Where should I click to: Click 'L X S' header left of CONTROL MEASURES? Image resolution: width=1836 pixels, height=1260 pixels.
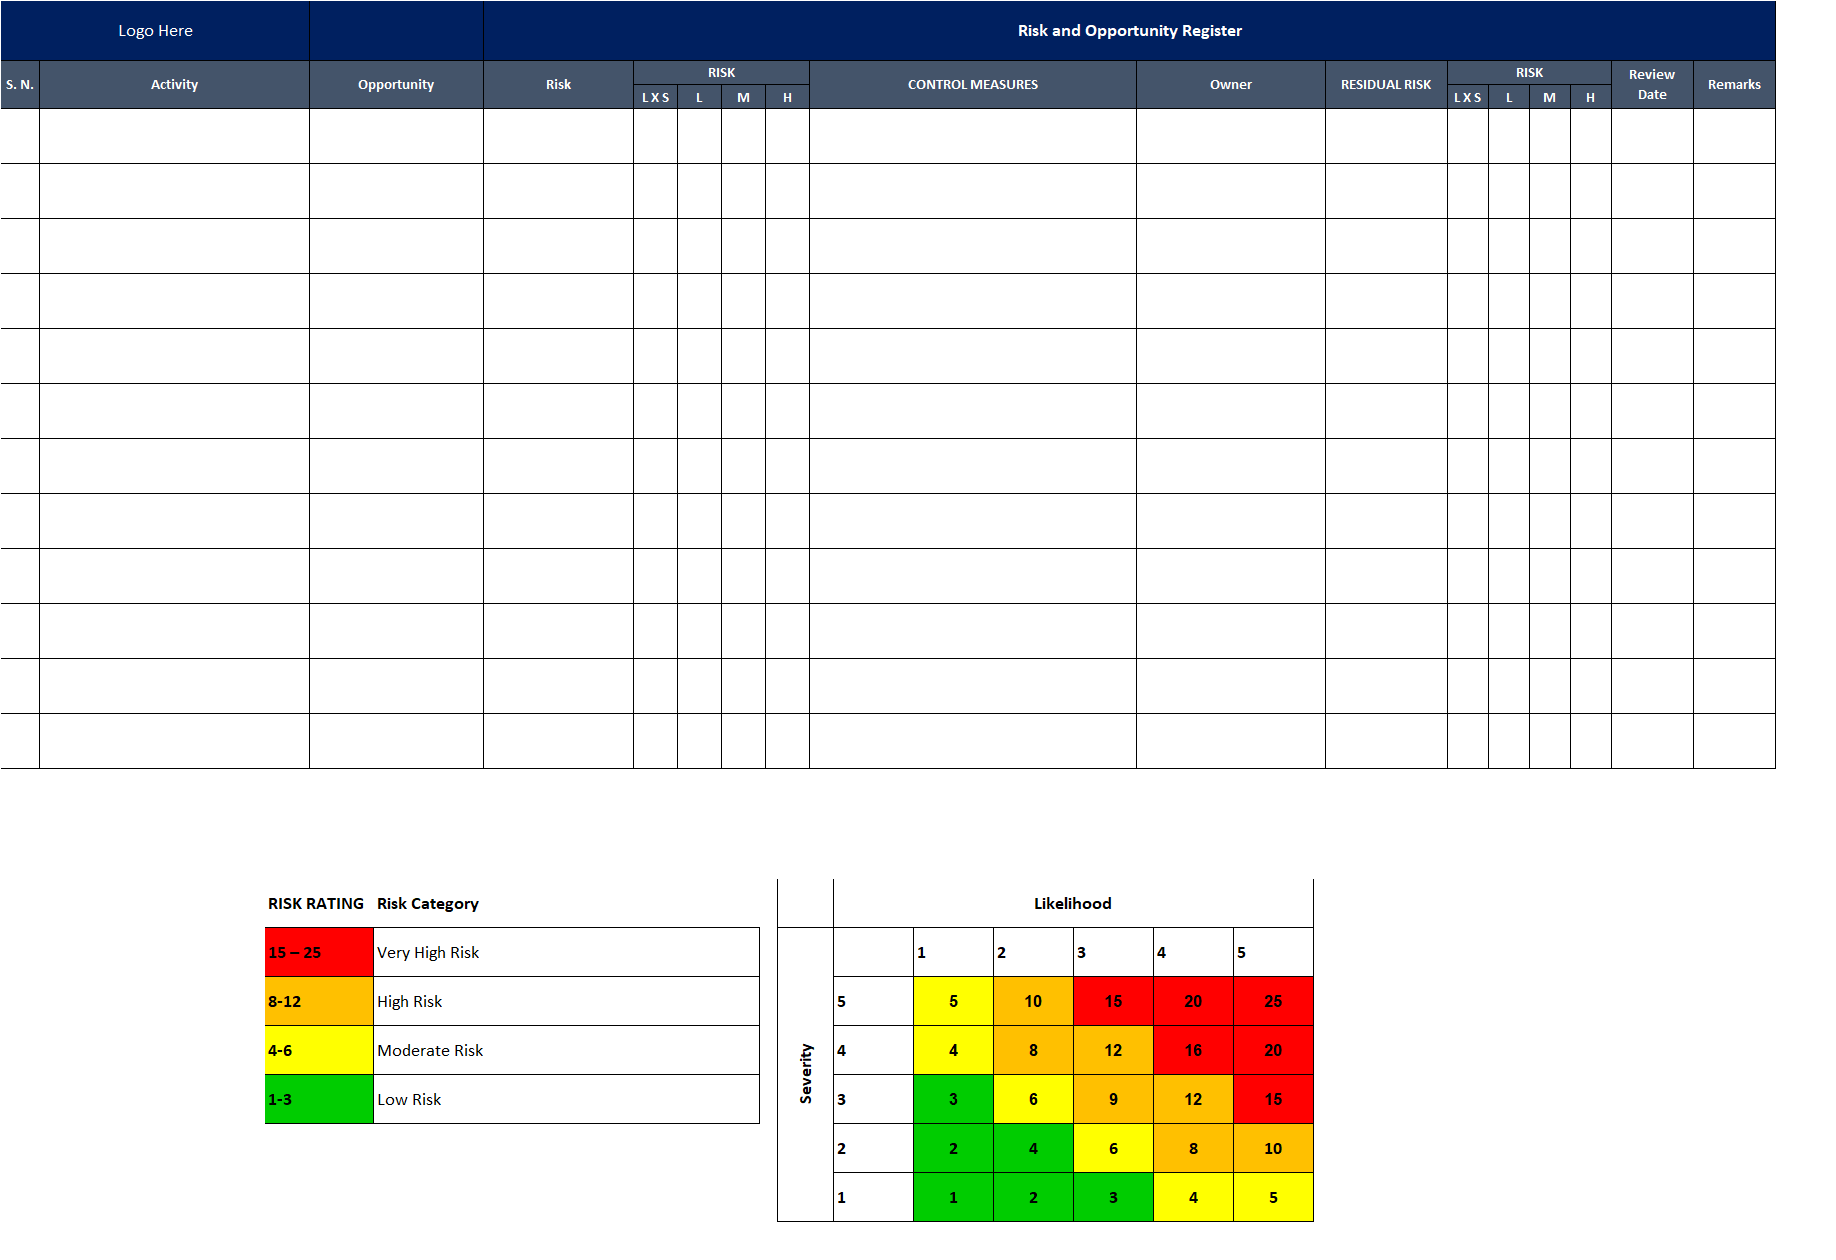[655, 97]
